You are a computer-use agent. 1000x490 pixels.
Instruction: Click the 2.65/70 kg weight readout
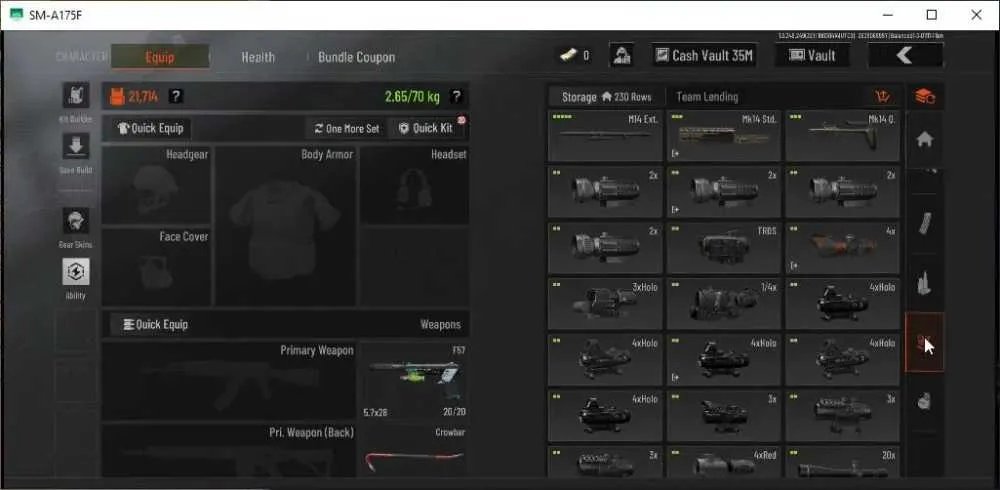click(x=412, y=97)
